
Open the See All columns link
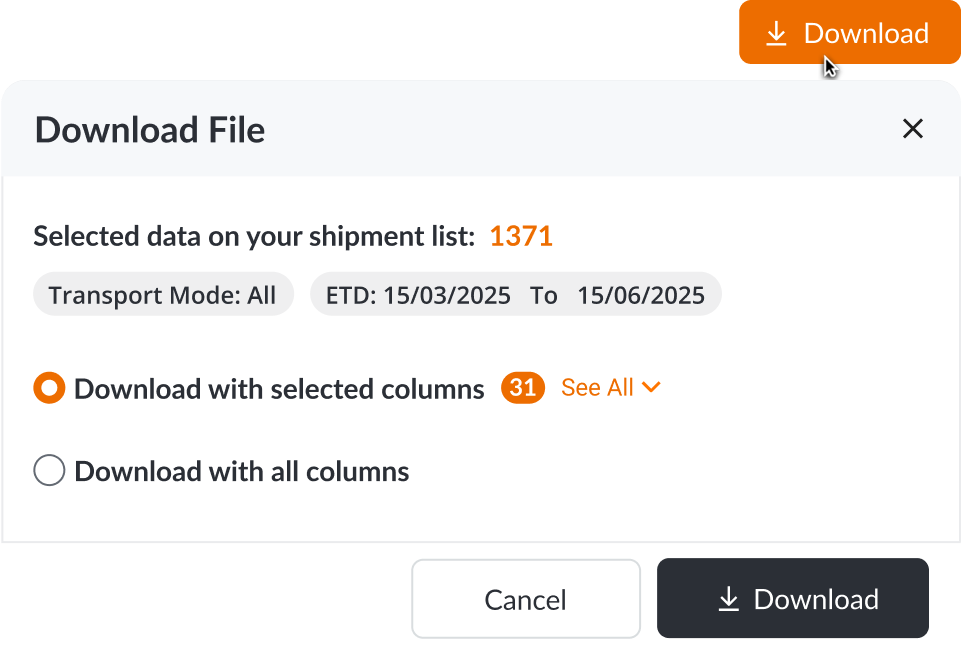coord(598,388)
